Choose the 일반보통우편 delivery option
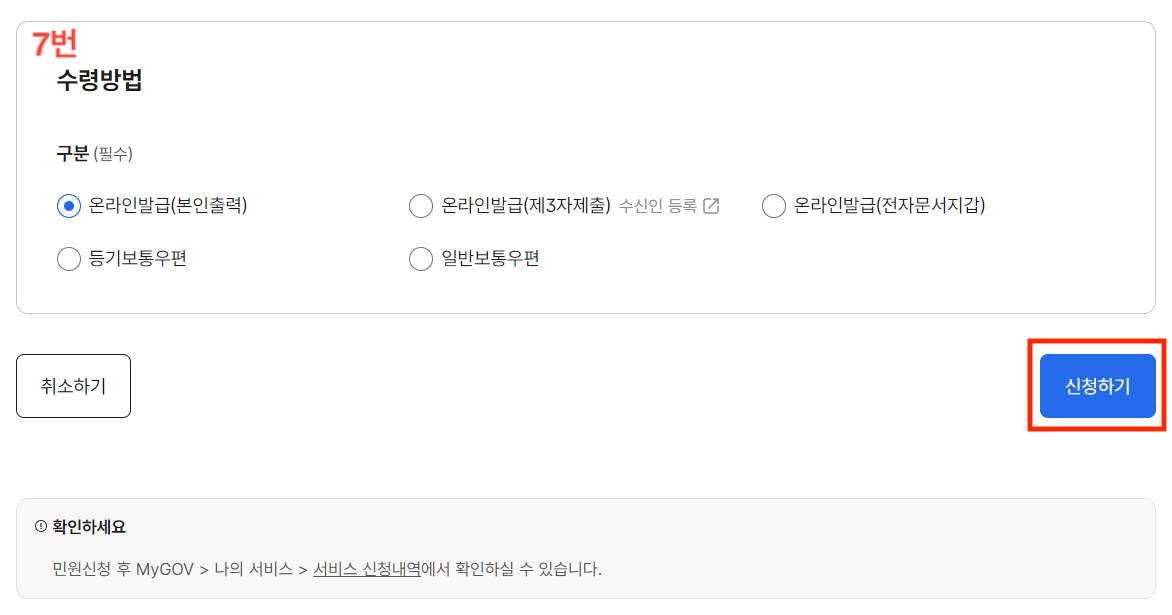 click(421, 258)
